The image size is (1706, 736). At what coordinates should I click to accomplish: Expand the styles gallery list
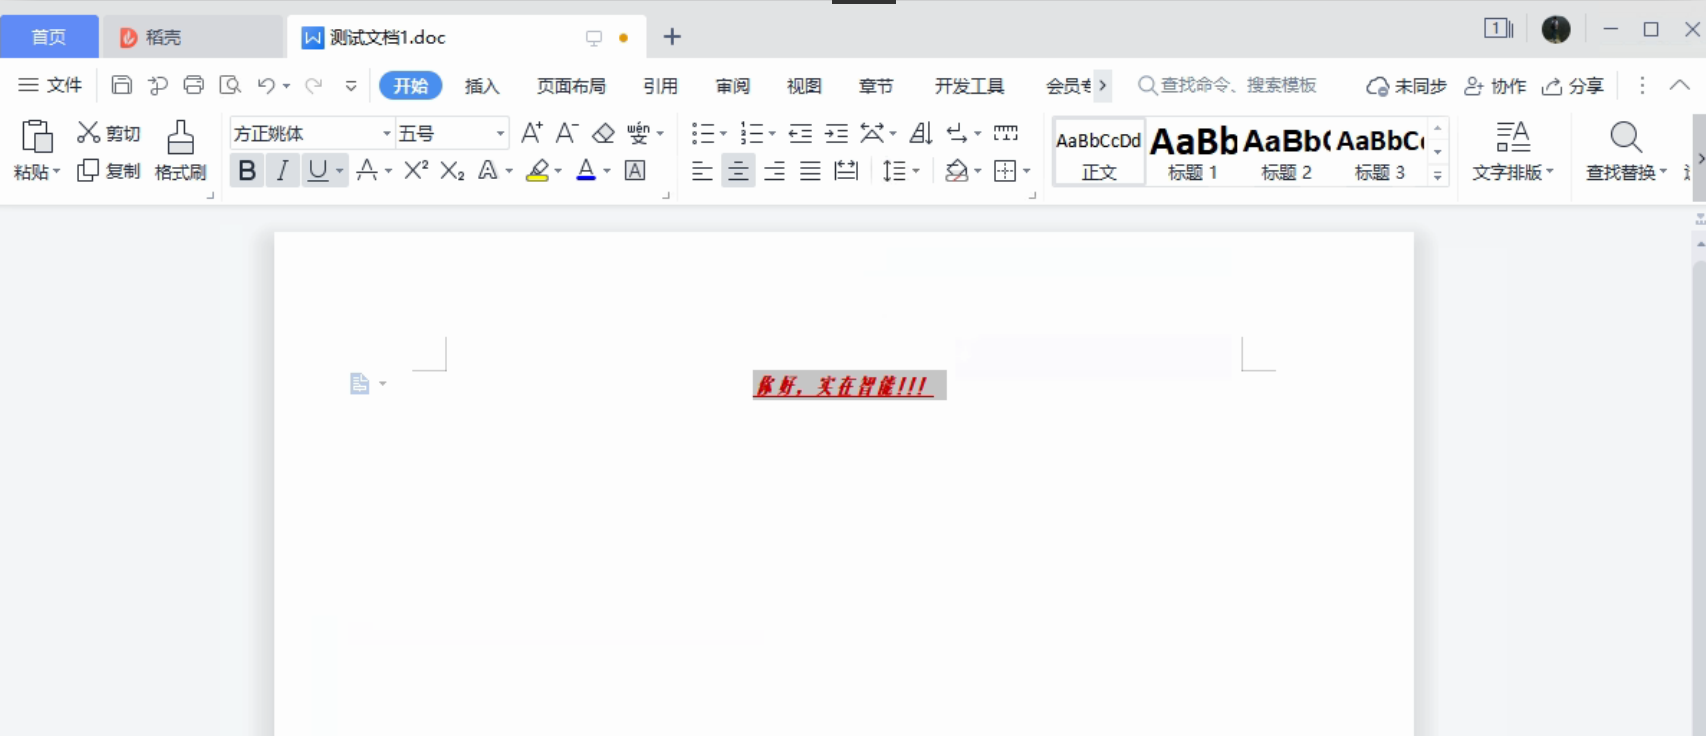[1437, 175]
